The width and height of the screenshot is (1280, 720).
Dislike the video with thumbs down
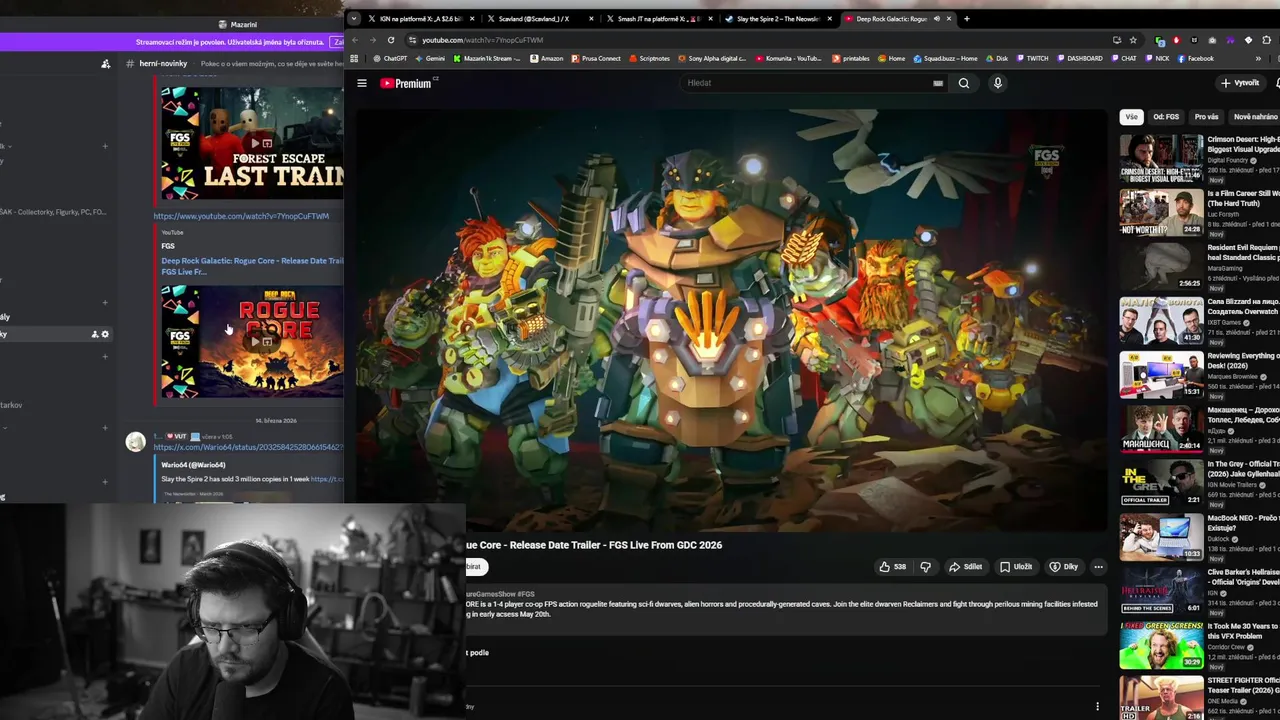click(x=925, y=566)
